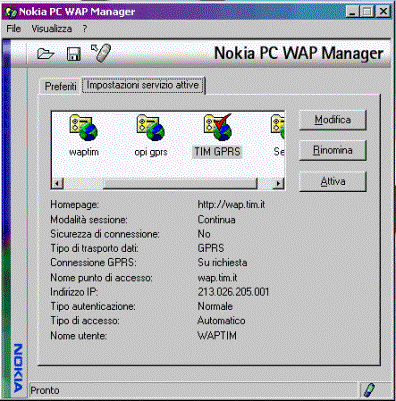This screenshot has height=401, width=396.
Task: Click the Rinomina button
Action: (x=333, y=150)
